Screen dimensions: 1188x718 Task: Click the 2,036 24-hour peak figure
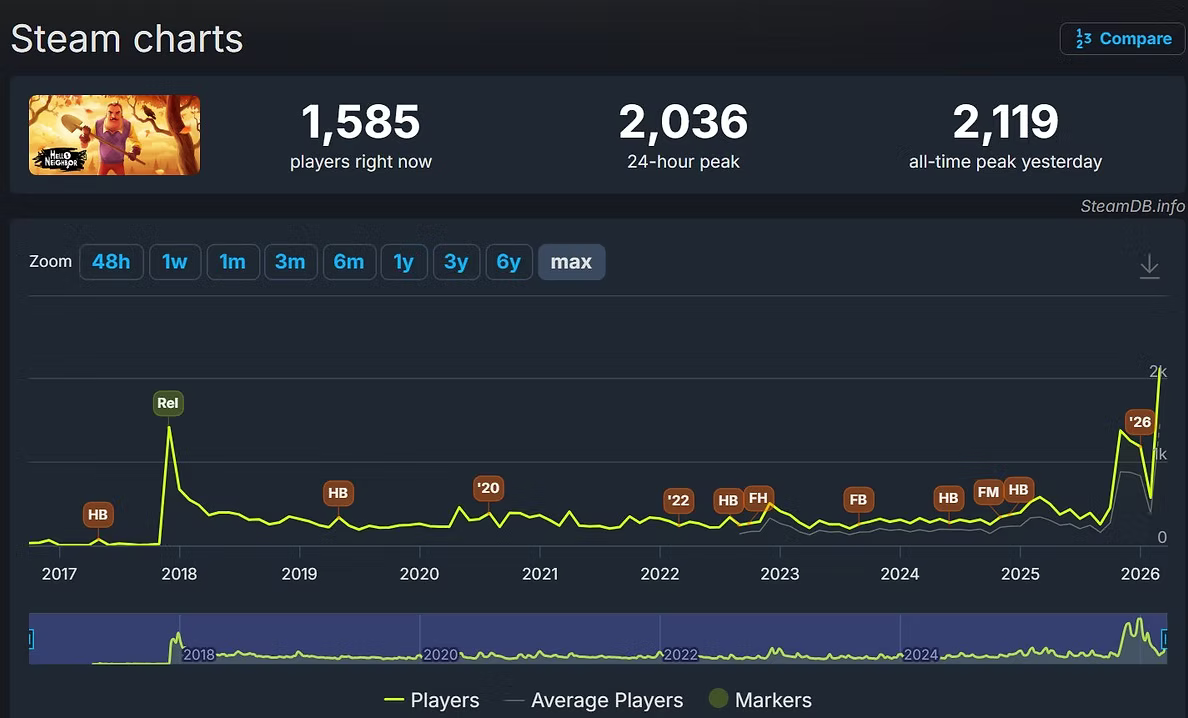tap(683, 122)
